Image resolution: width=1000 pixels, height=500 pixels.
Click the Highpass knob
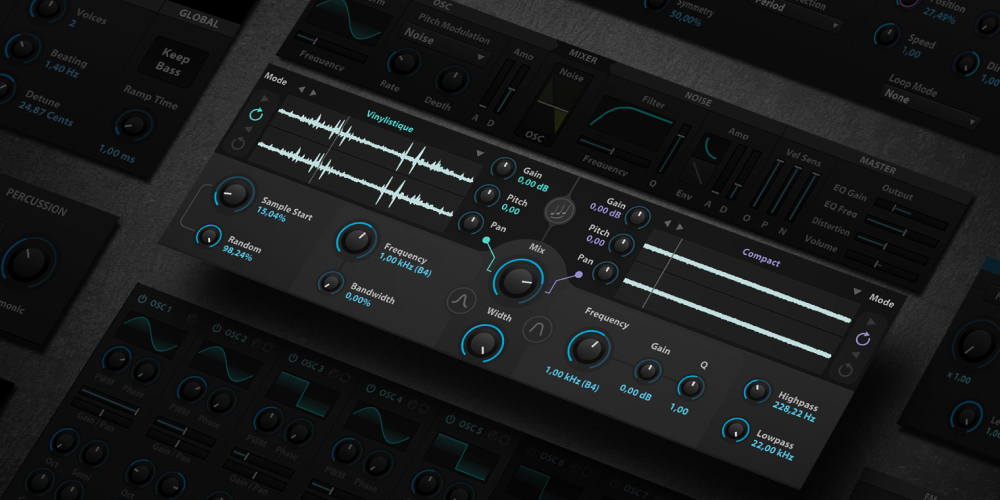(x=757, y=390)
